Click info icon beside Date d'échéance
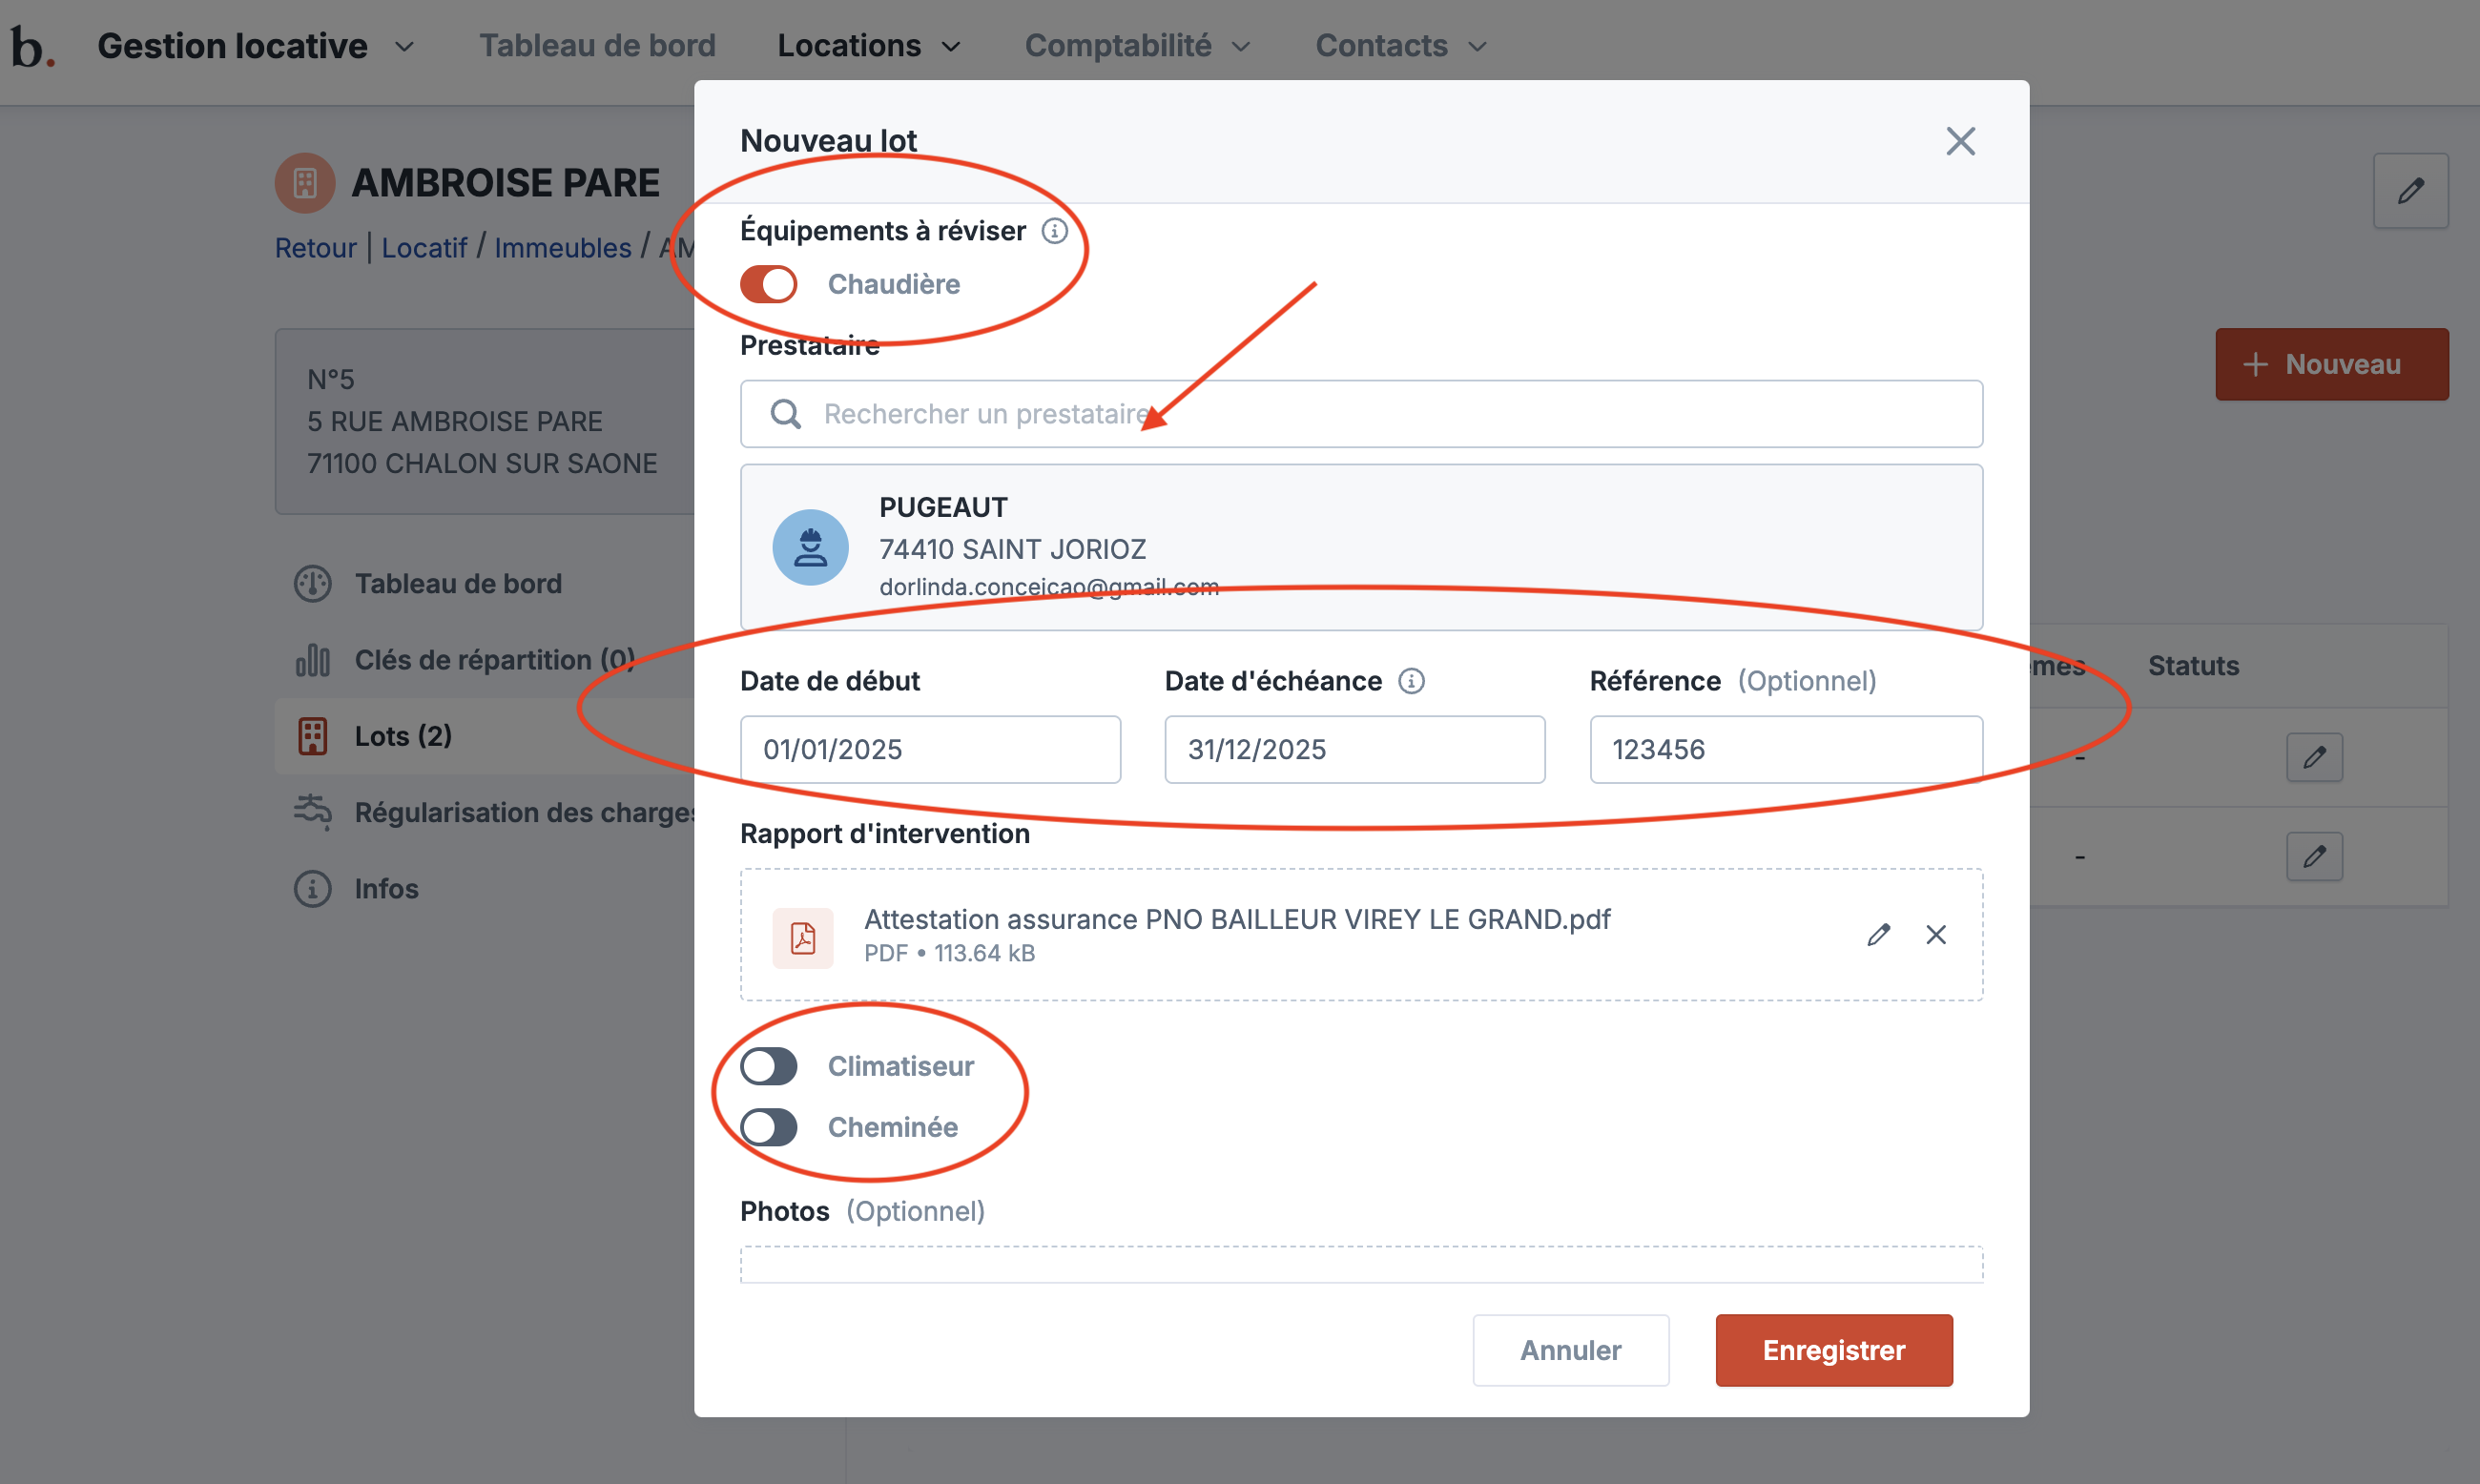 [1410, 681]
